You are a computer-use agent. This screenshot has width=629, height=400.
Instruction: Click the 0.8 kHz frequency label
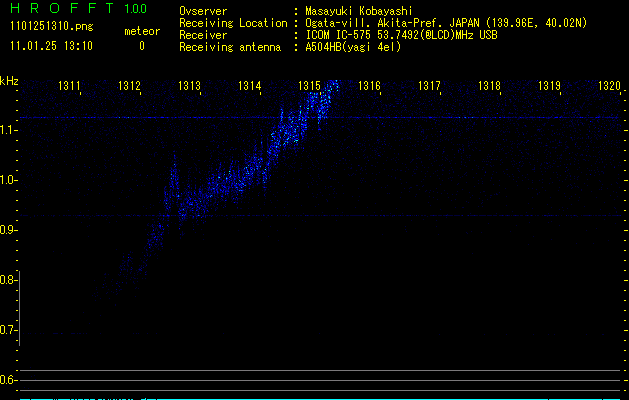coord(7,280)
